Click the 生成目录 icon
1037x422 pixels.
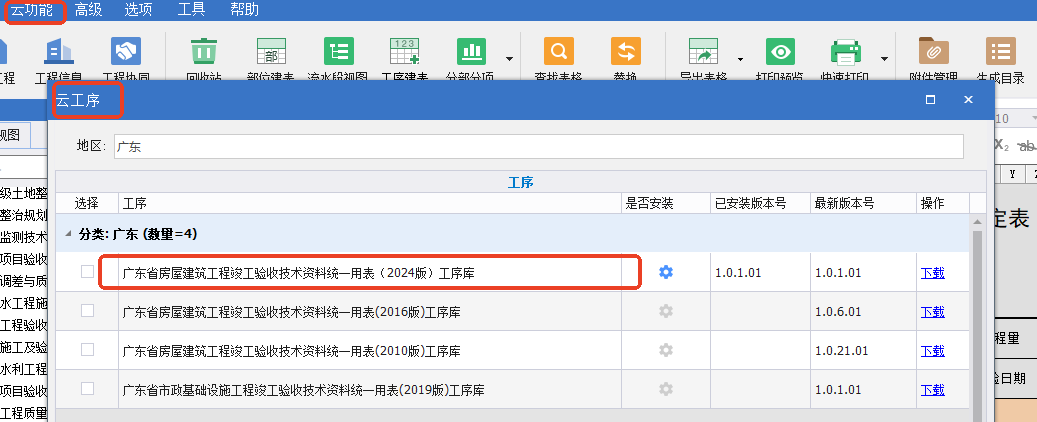(999, 53)
